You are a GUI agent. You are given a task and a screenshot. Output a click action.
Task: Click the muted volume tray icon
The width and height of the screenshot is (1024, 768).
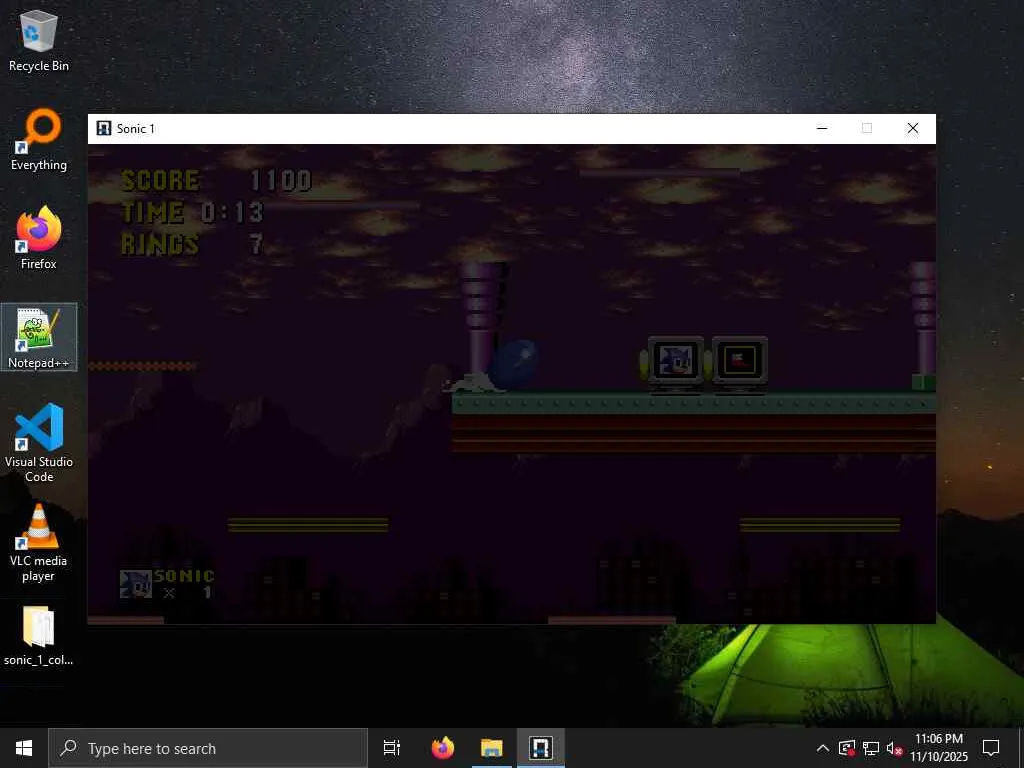(x=894, y=748)
